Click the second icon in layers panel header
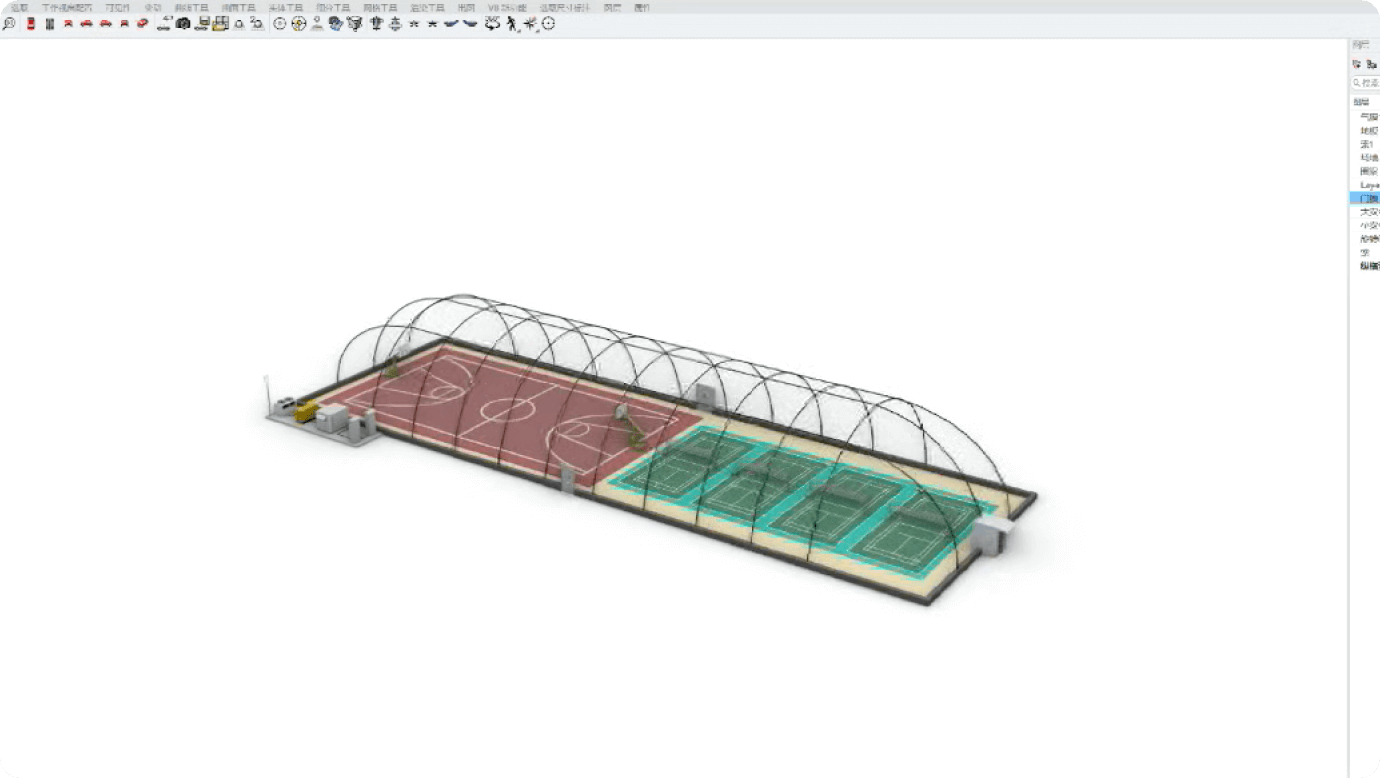Image resolution: width=1380 pixels, height=778 pixels. point(1372,64)
